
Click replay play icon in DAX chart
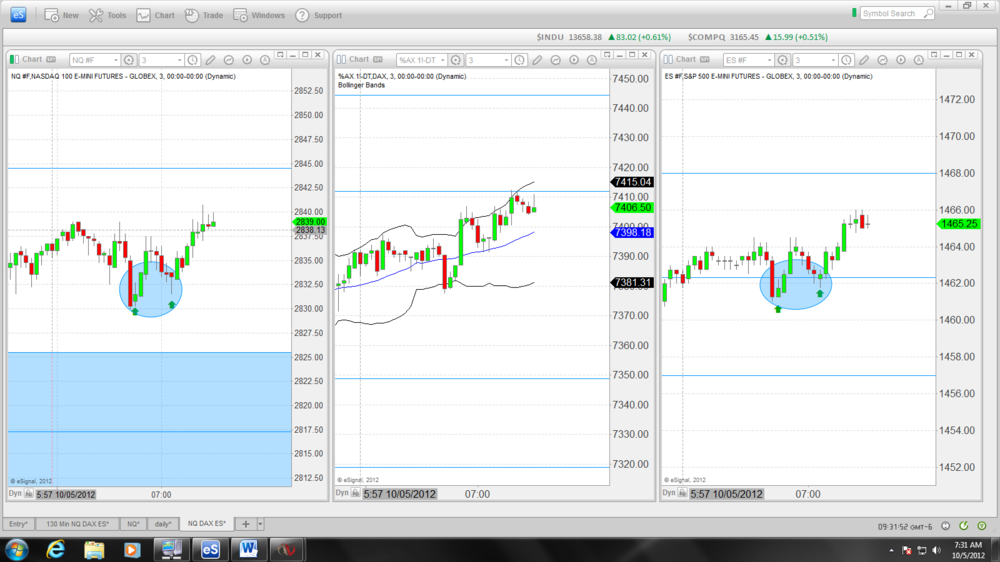(574, 60)
